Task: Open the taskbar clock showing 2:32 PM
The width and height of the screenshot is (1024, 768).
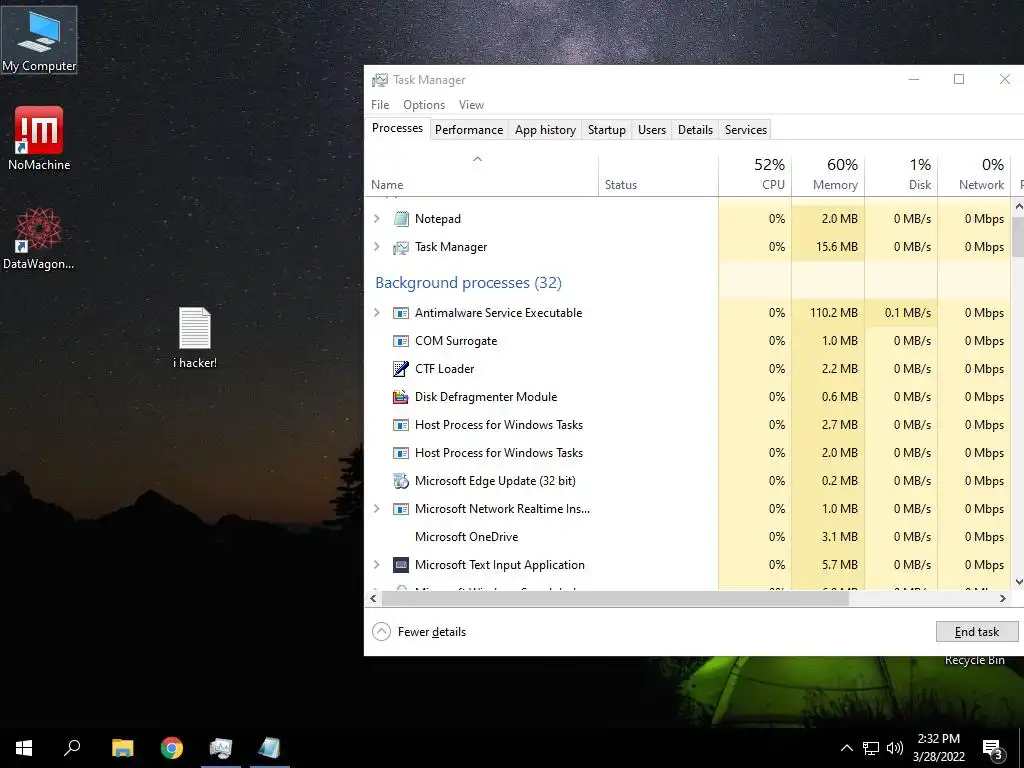Action: coord(938,748)
